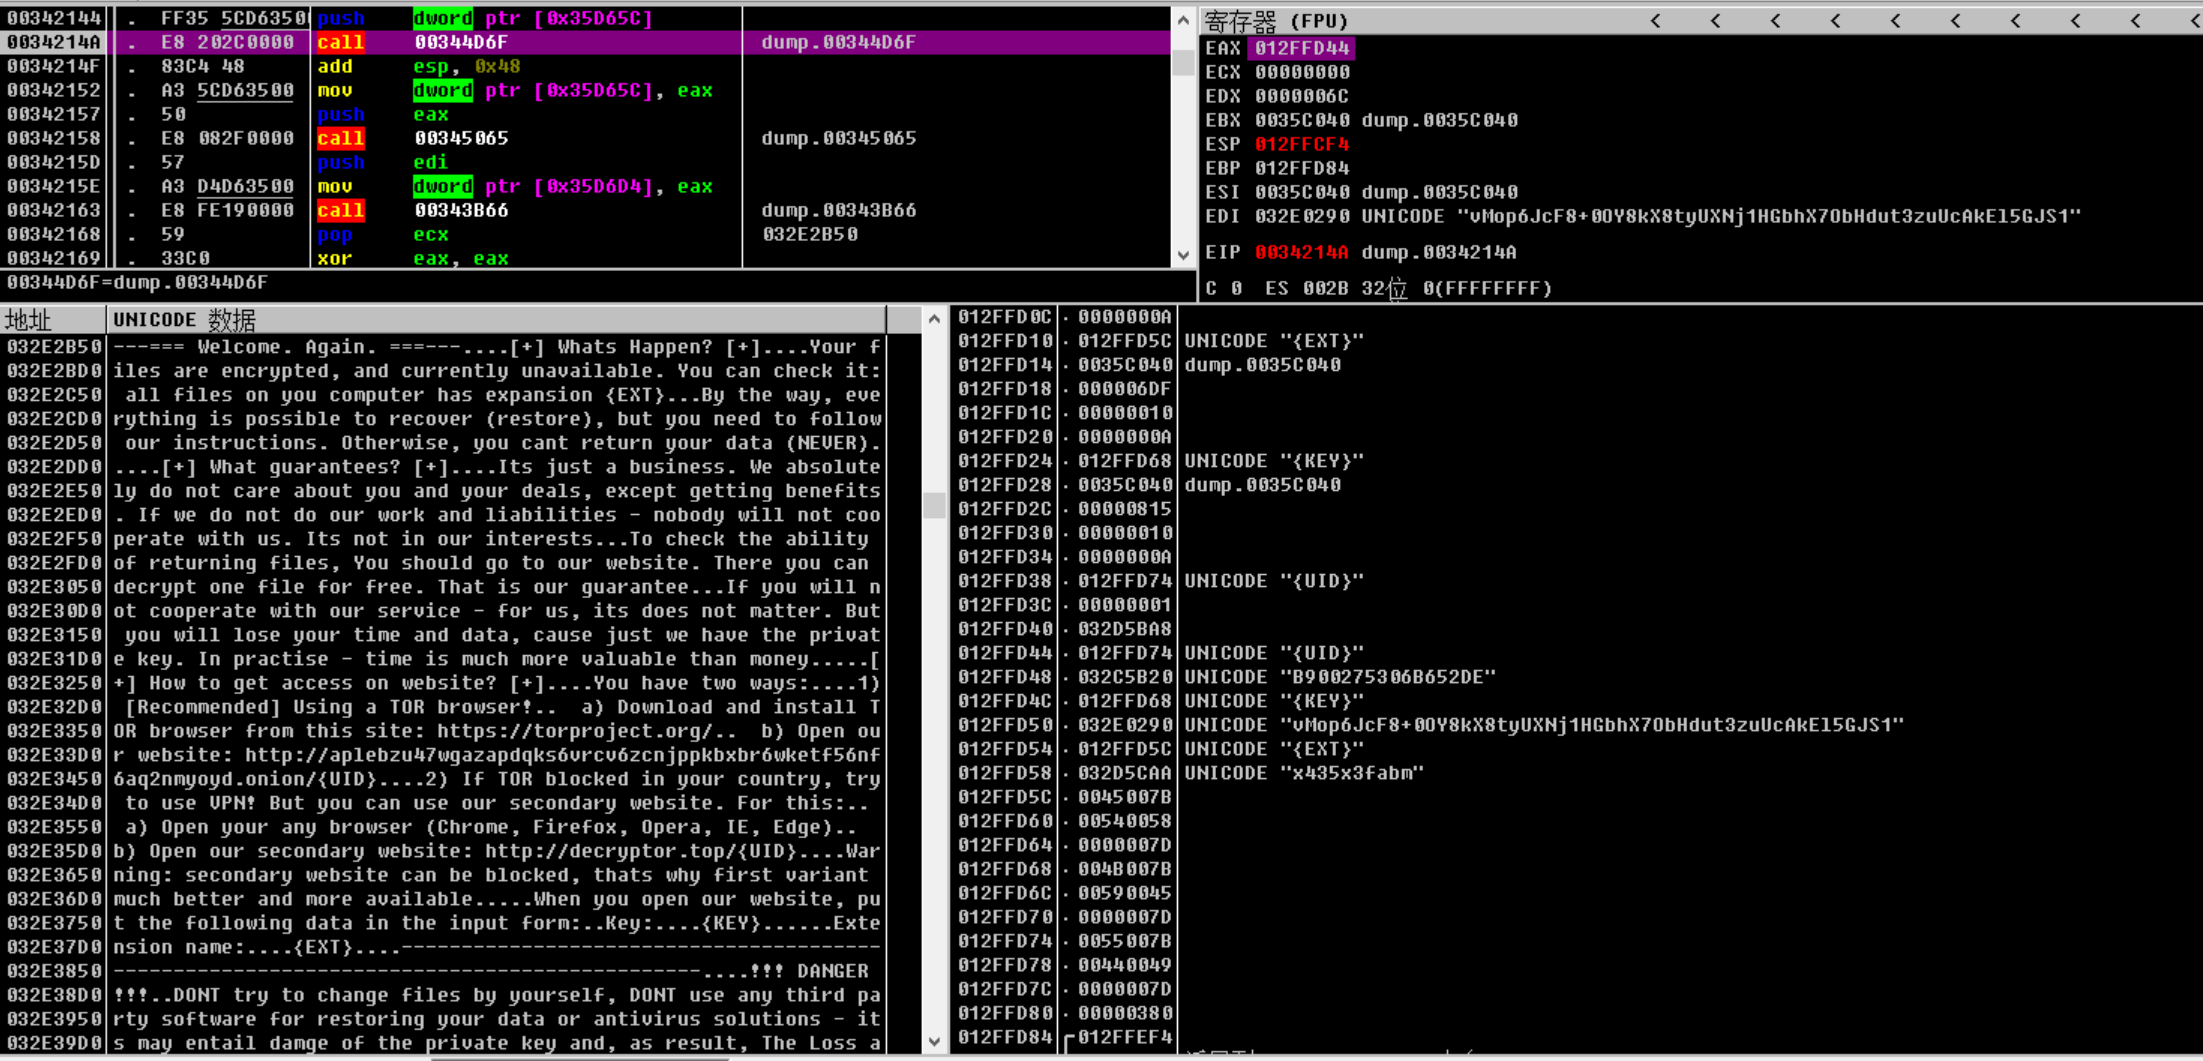Select dump row at address 032E35D0
Image resolution: width=2203 pixels, height=1061 pixels.
(443, 851)
